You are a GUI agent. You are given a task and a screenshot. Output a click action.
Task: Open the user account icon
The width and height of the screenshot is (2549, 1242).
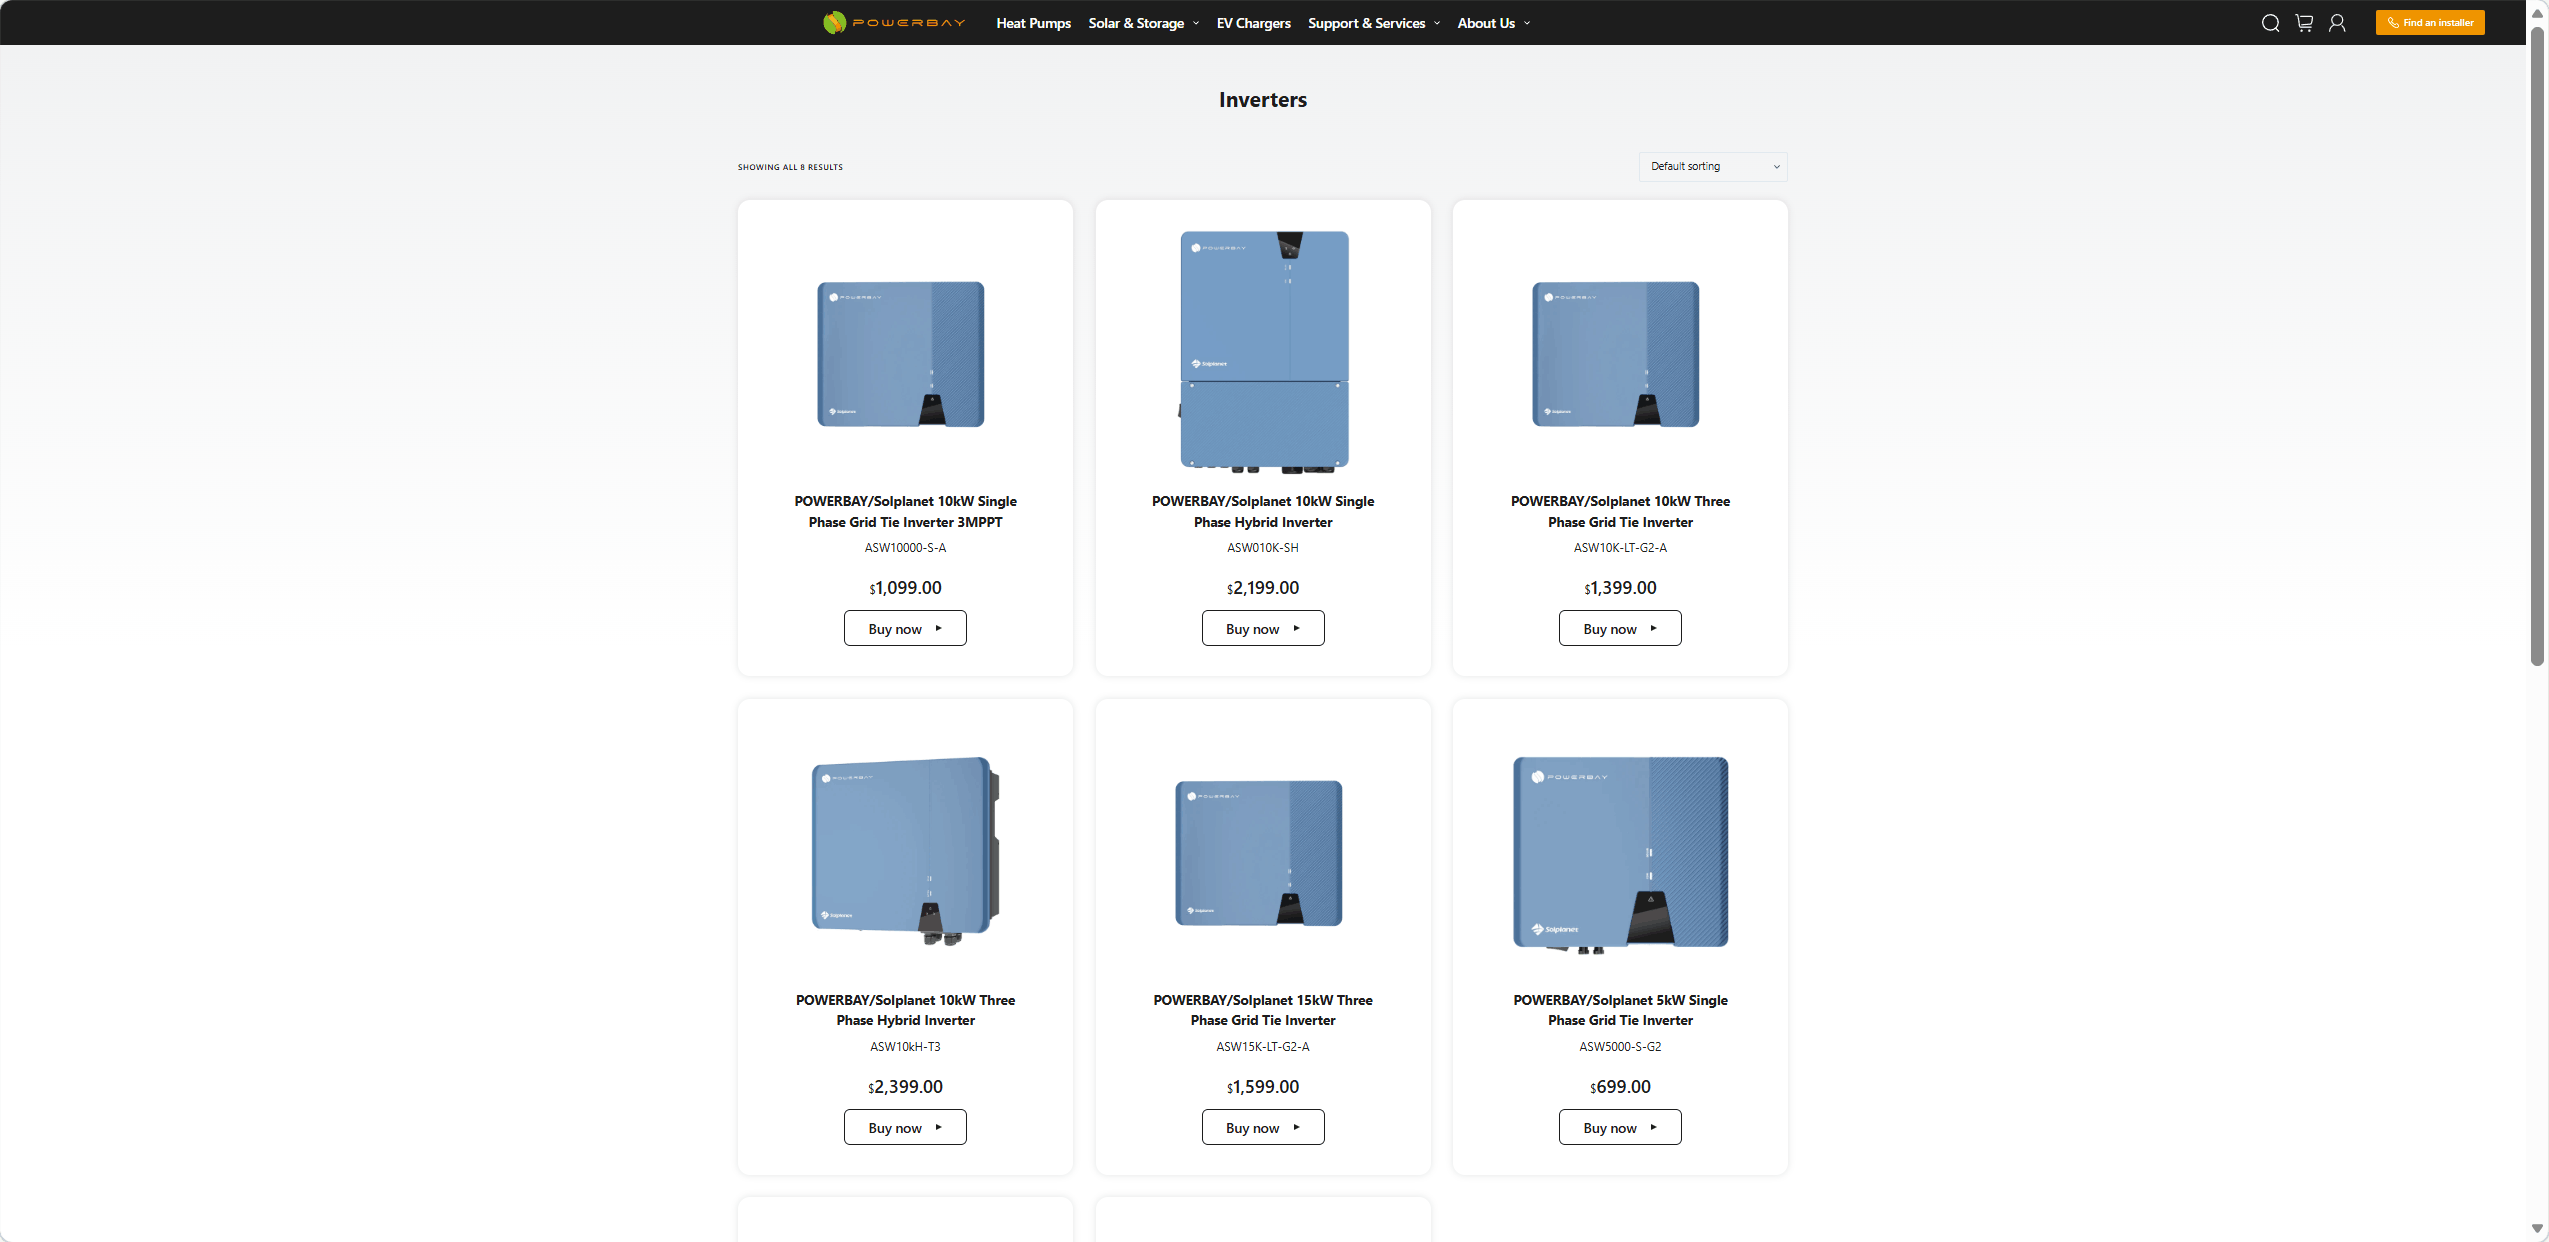tap(2337, 23)
